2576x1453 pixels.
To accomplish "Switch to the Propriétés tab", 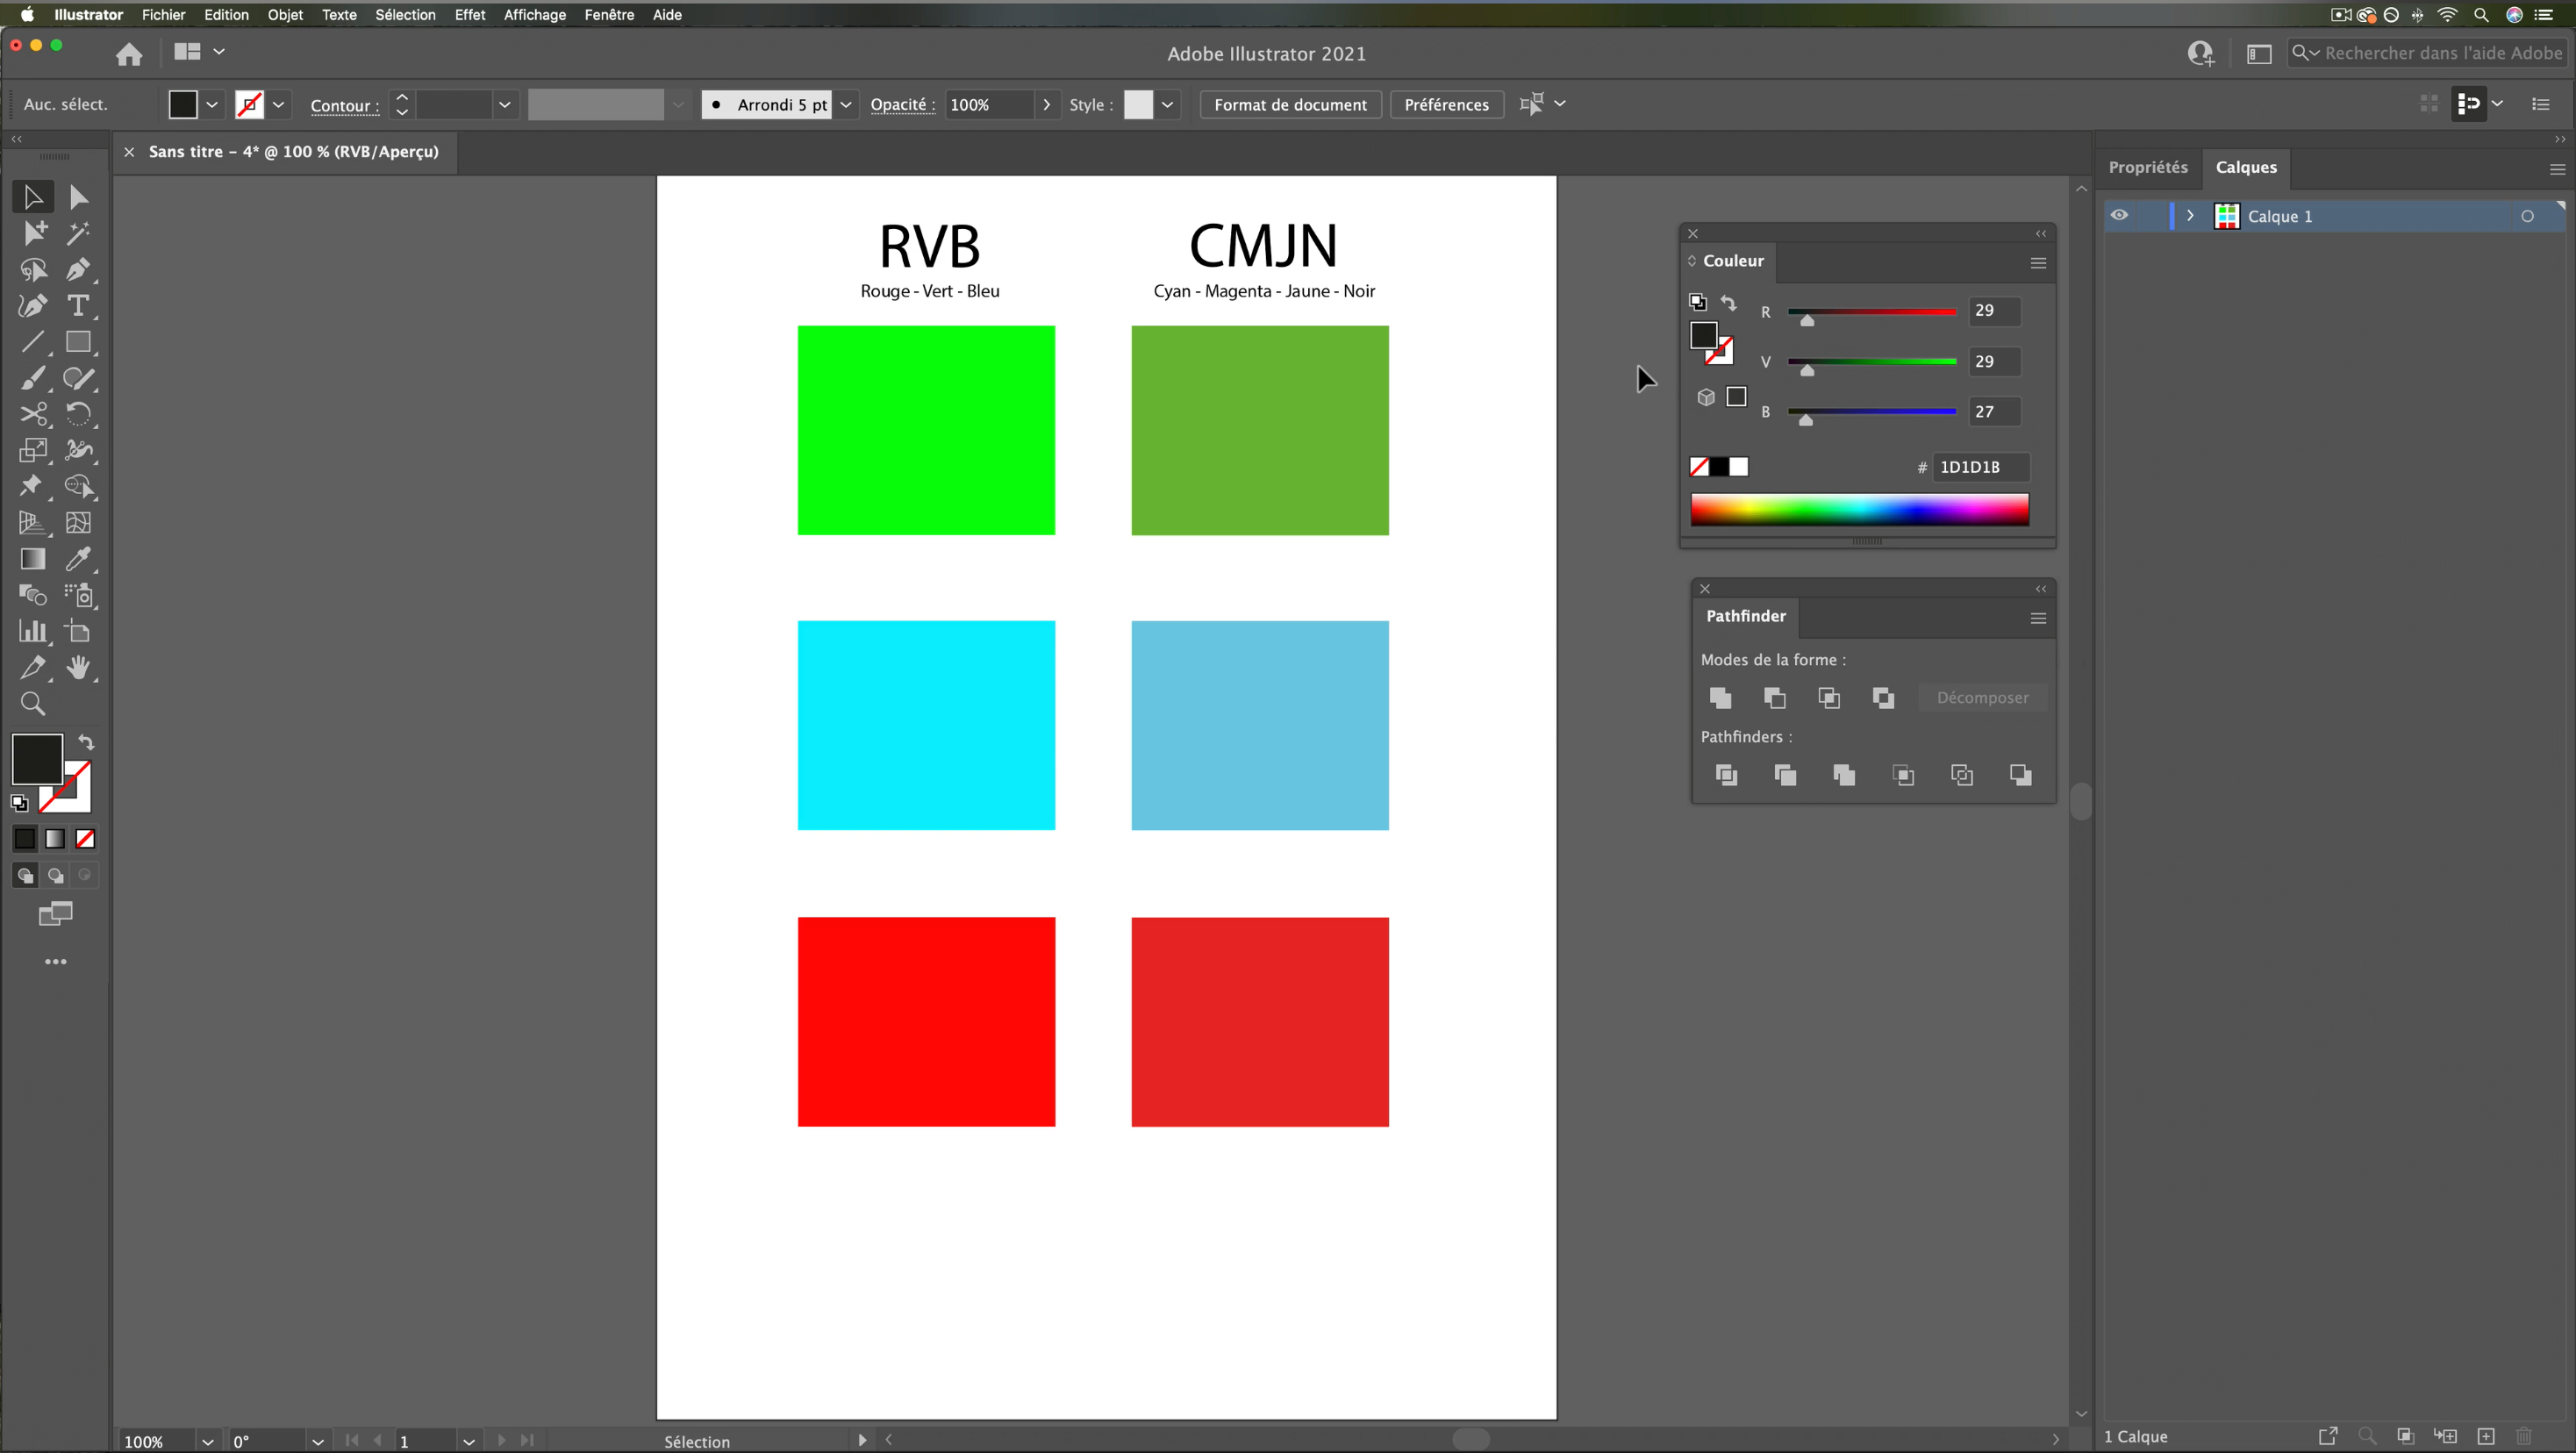I will pyautogui.click(x=2148, y=167).
